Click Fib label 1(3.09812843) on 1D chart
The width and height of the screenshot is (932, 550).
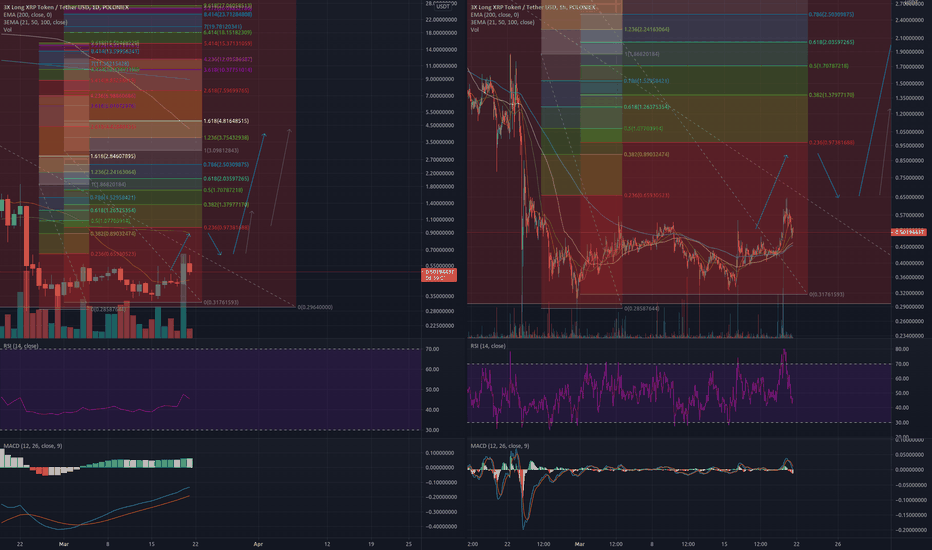222,150
